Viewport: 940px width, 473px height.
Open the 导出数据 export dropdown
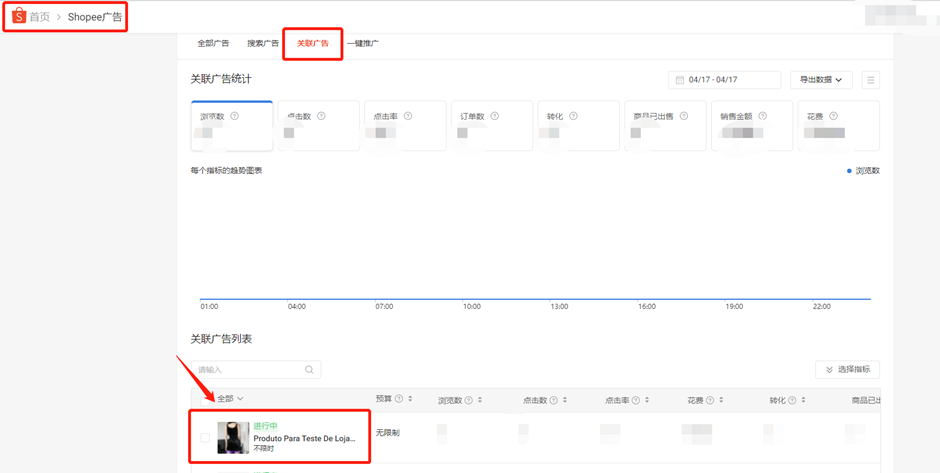[821, 80]
